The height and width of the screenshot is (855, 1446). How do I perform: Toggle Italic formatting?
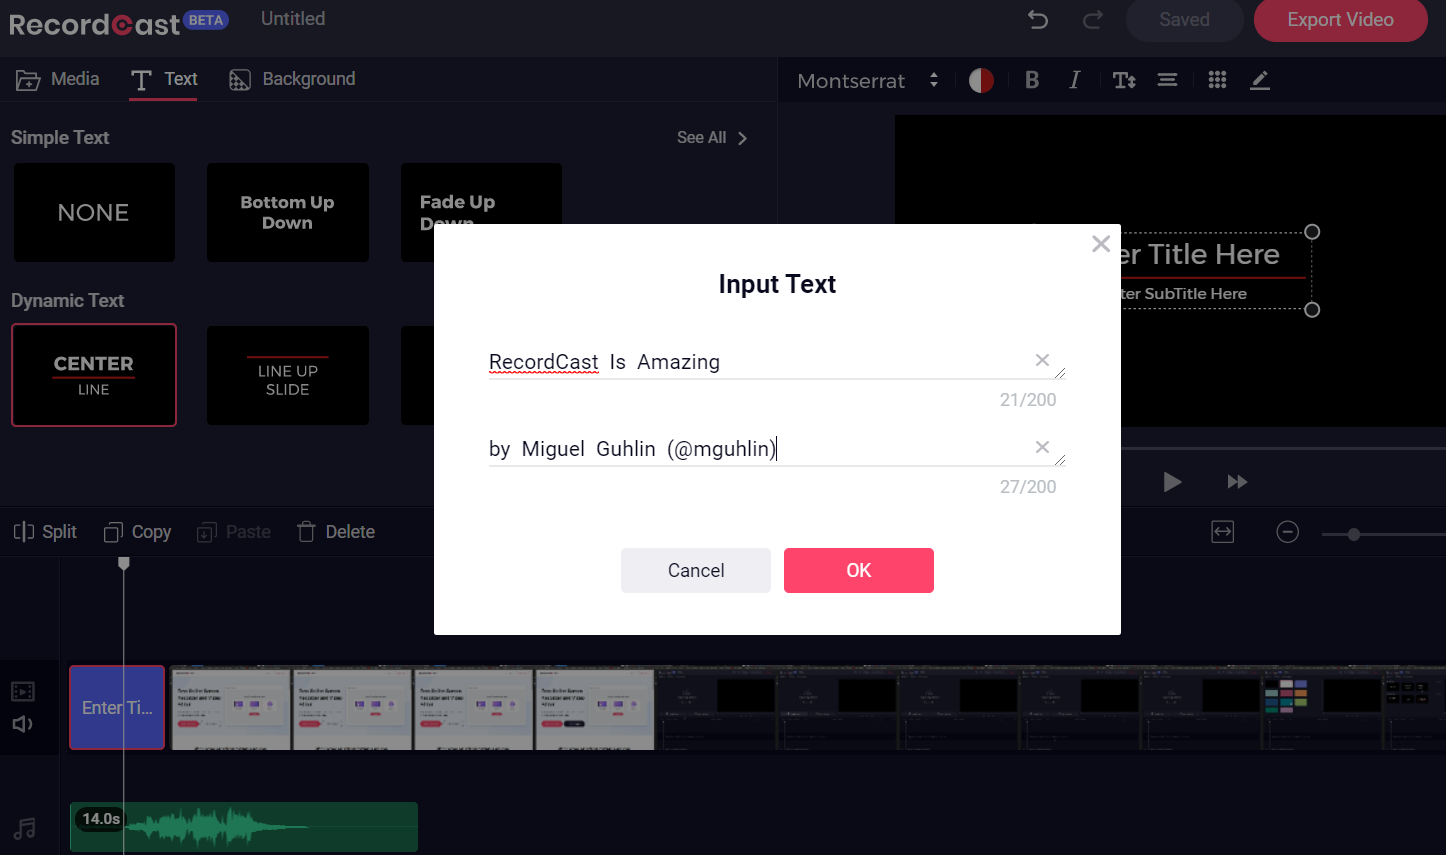1074,80
